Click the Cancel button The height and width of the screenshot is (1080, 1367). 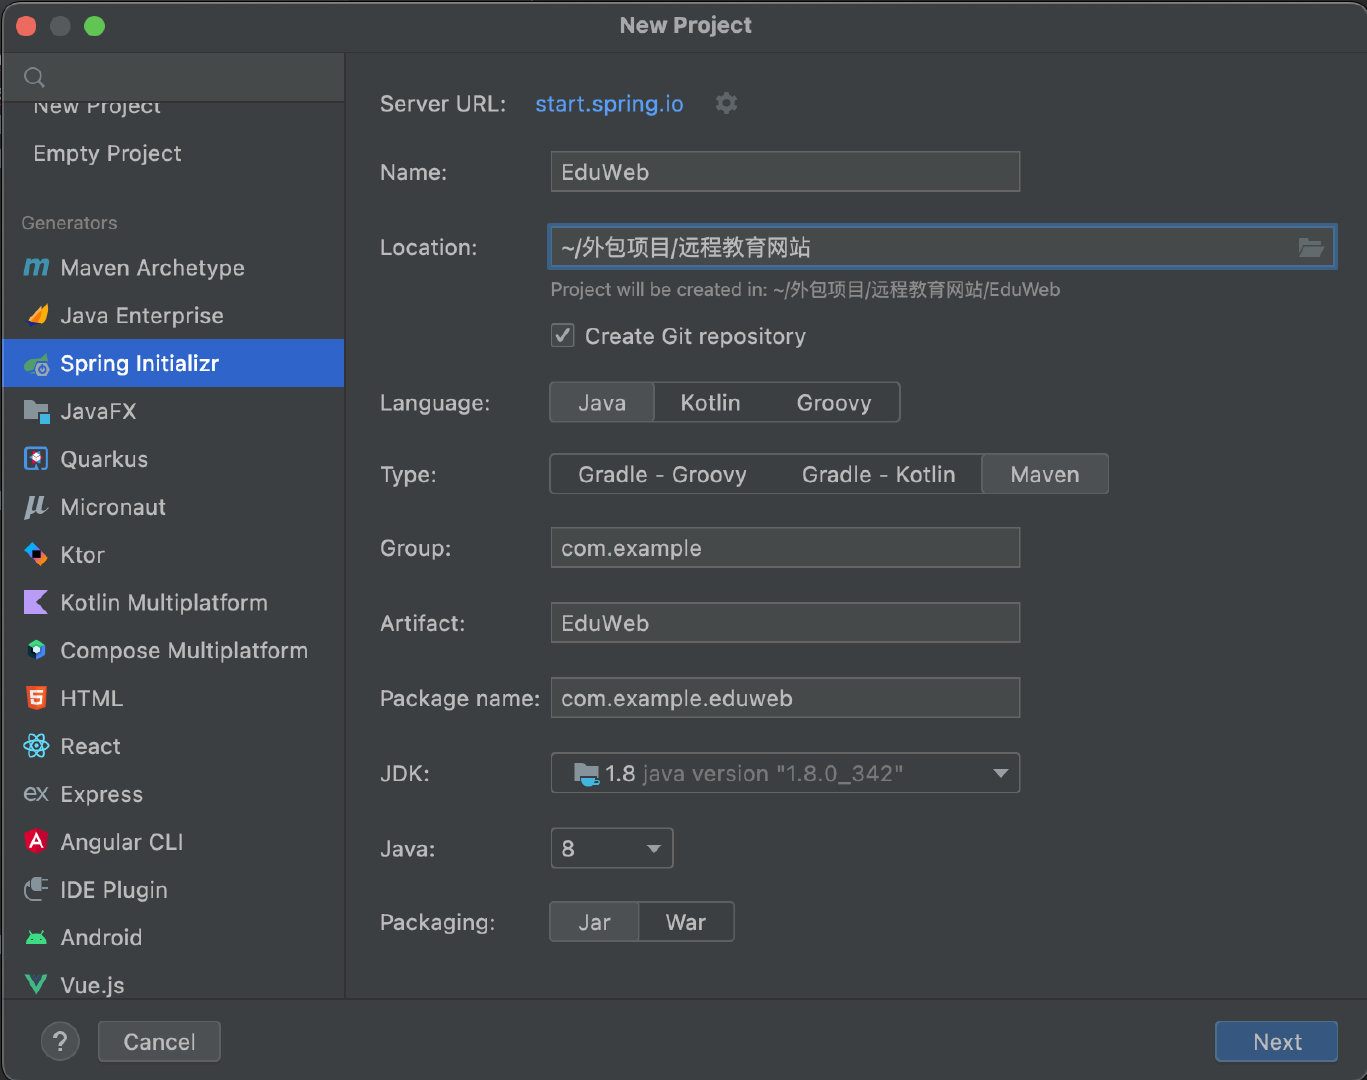(159, 1041)
